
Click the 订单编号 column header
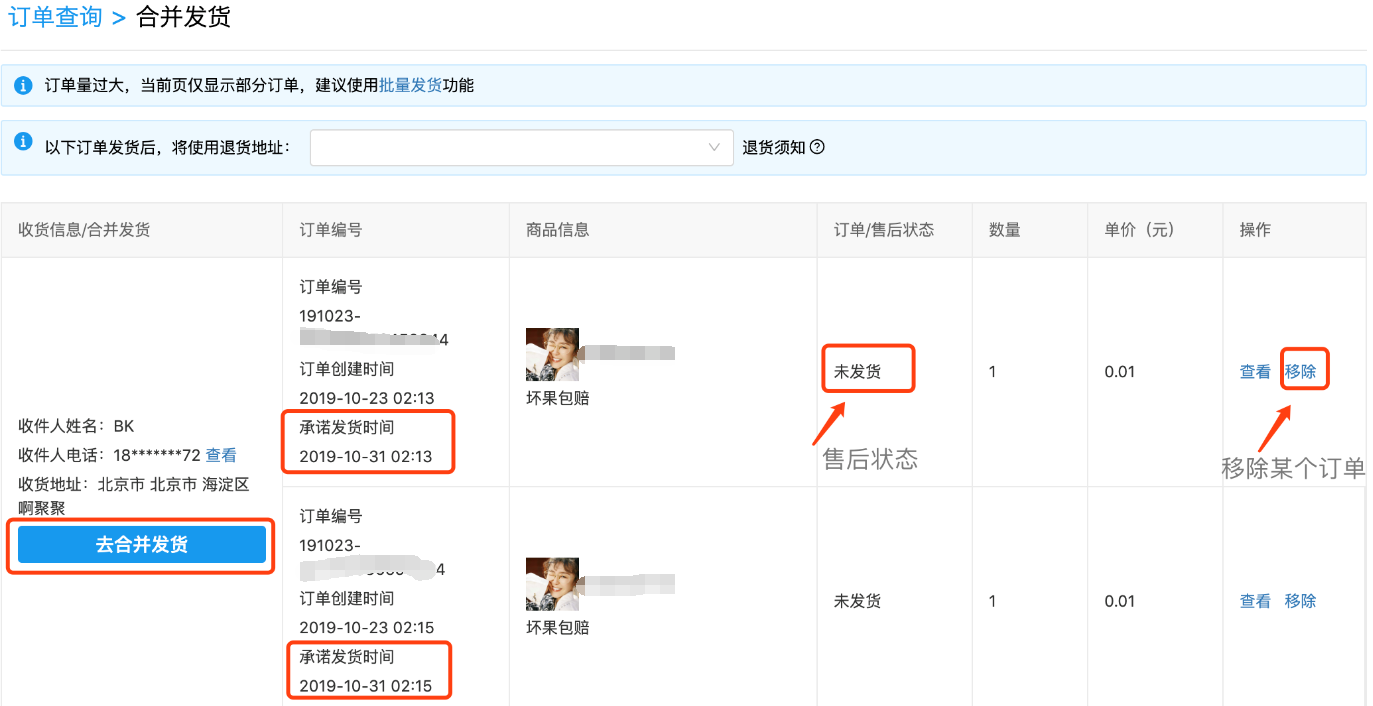(331, 230)
